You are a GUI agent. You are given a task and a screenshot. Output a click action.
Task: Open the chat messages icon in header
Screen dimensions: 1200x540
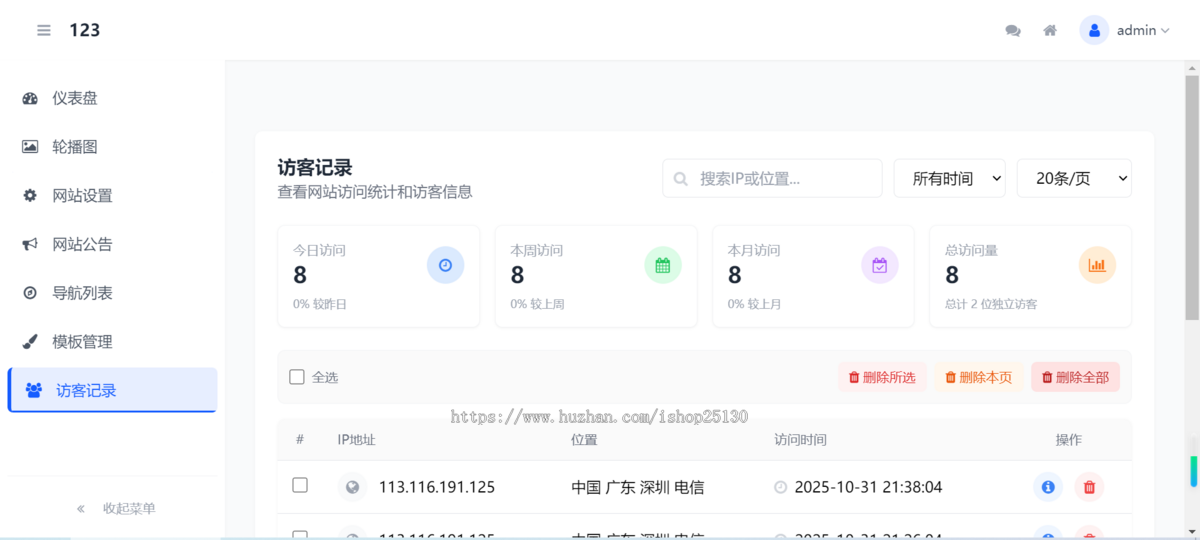[1013, 30]
